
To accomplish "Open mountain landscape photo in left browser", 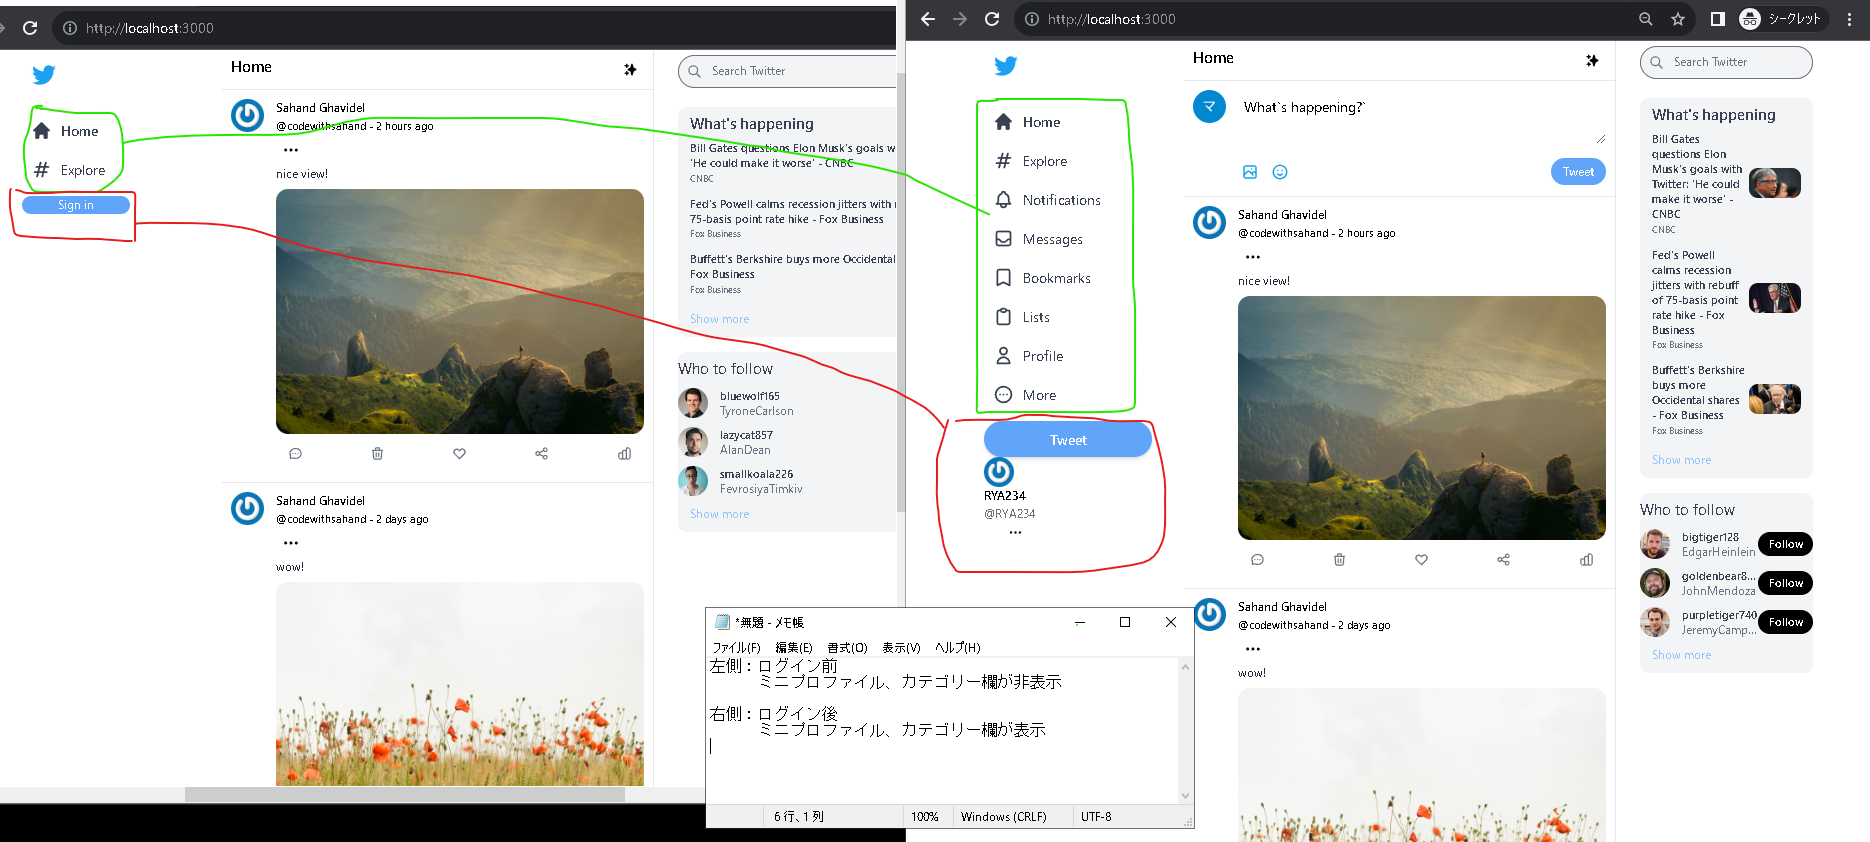I will pos(460,311).
